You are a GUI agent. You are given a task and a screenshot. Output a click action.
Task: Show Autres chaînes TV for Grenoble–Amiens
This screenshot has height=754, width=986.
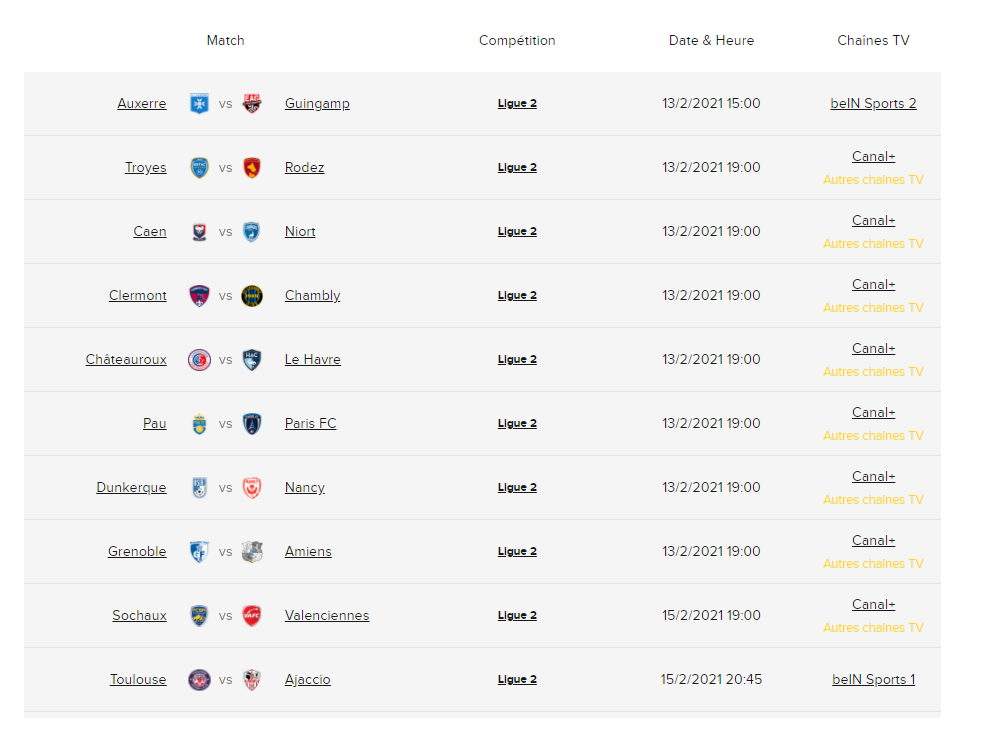(x=873, y=564)
